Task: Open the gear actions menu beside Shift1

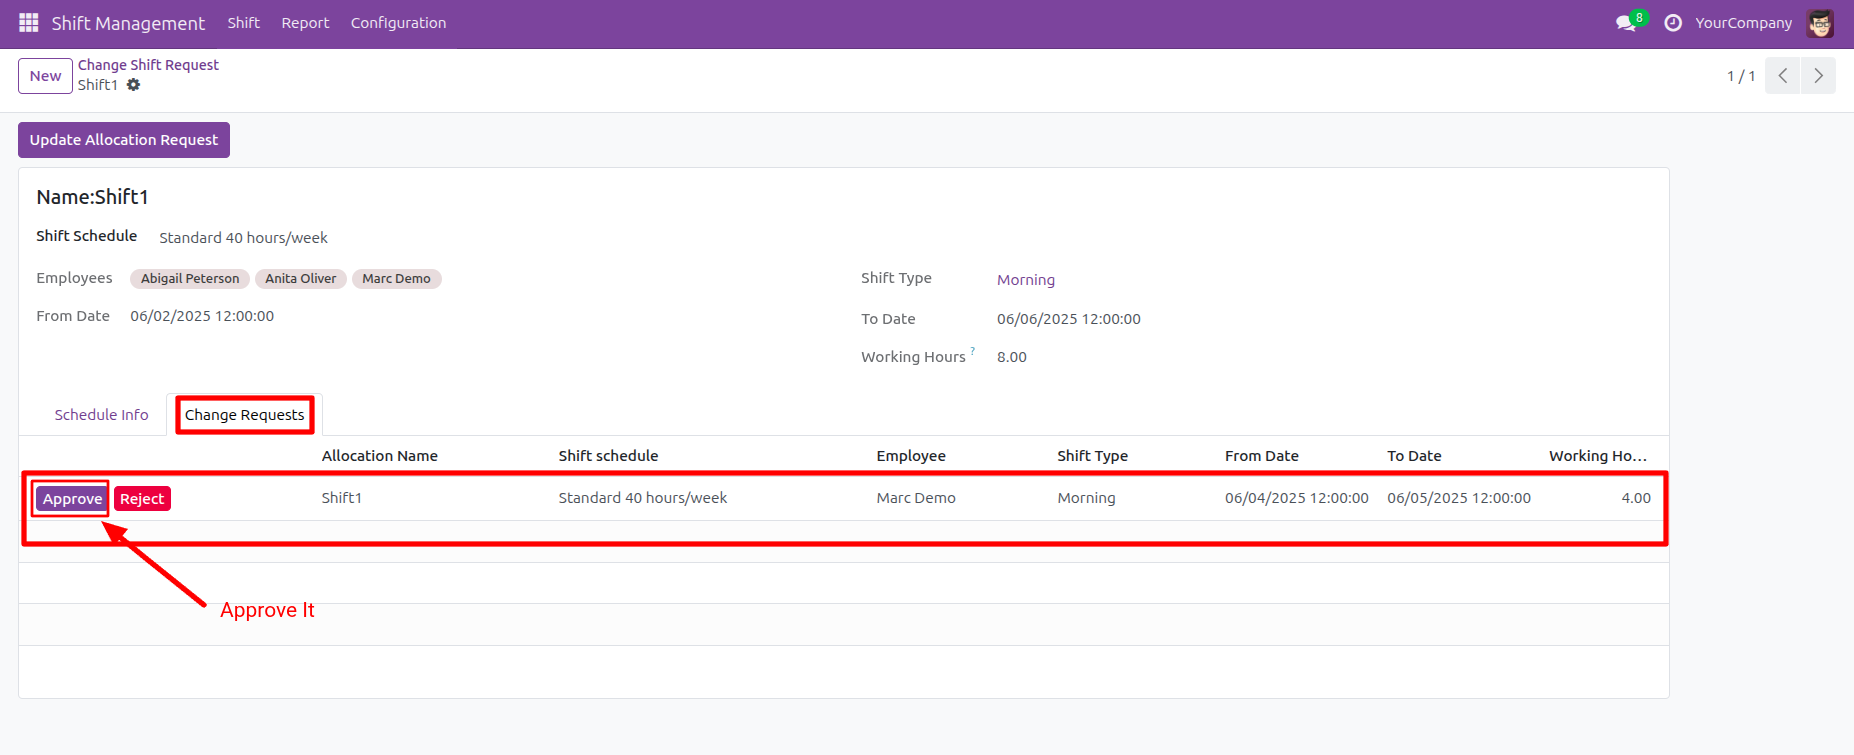Action: pyautogui.click(x=134, y=85)
